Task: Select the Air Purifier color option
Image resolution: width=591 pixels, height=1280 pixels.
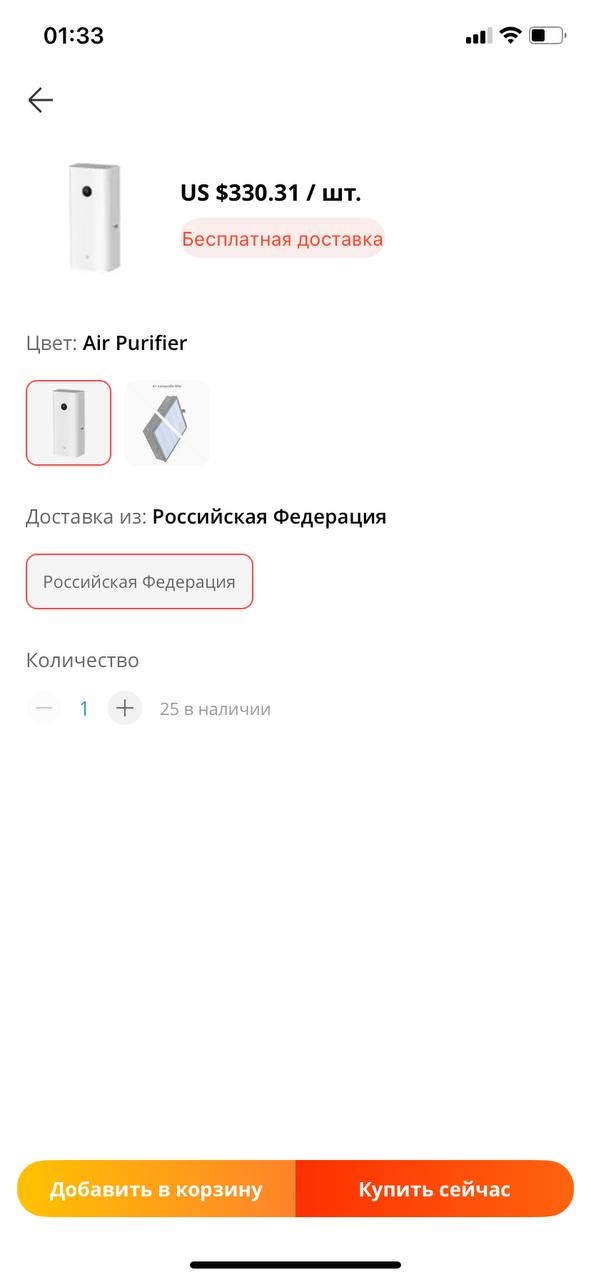Action: pyautogui.click(x=69, y=423)
